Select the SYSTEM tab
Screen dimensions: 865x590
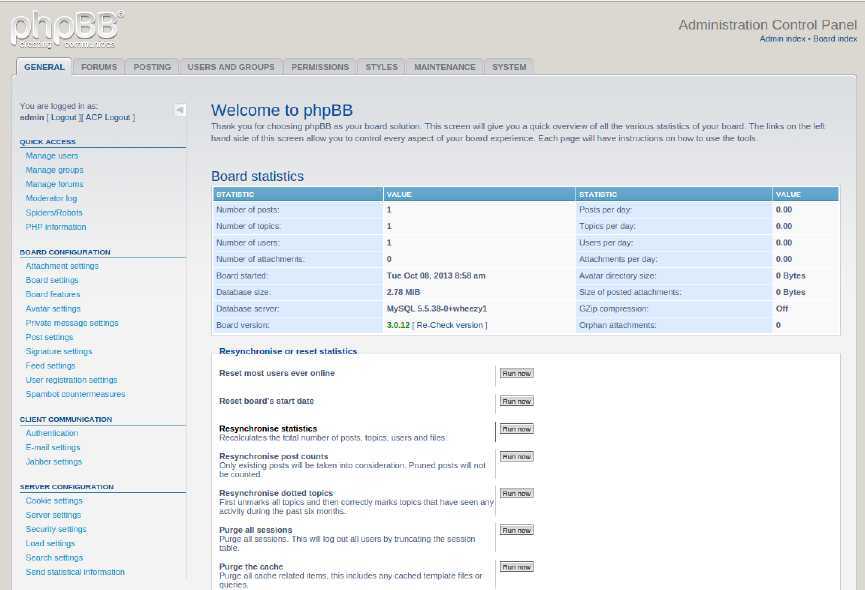(x=508, y=66)
